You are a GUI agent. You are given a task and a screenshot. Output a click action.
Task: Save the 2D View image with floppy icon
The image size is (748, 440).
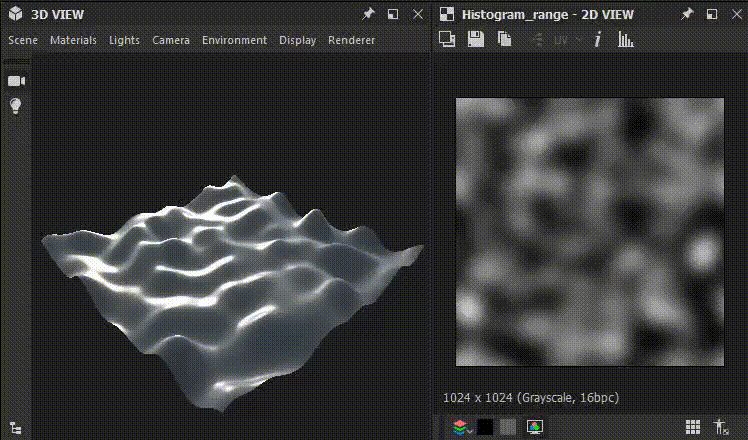pos(476,39)
